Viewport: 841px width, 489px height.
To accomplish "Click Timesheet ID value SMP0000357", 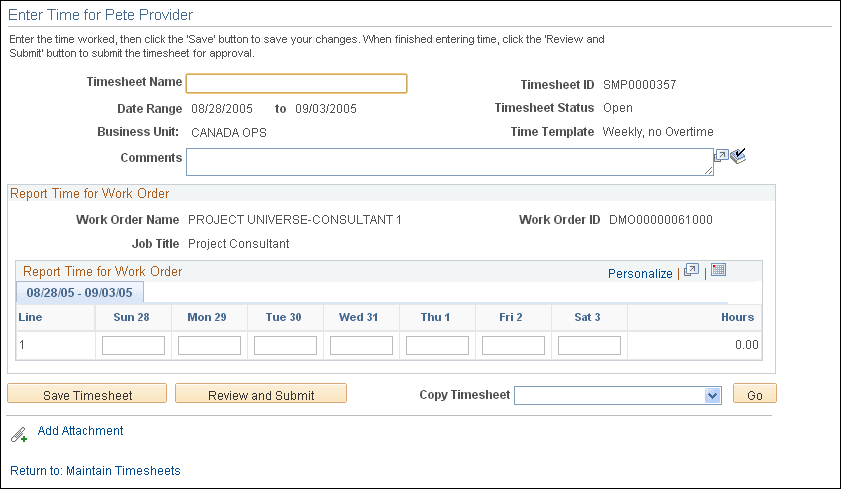I will pyautogui.click(x=639, y=85).
